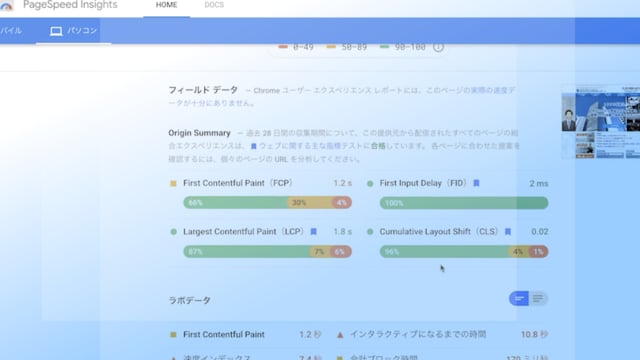This screenshot has width=640, height=360.
Task: Open the DOCS tab
Action: pos(214,5)
